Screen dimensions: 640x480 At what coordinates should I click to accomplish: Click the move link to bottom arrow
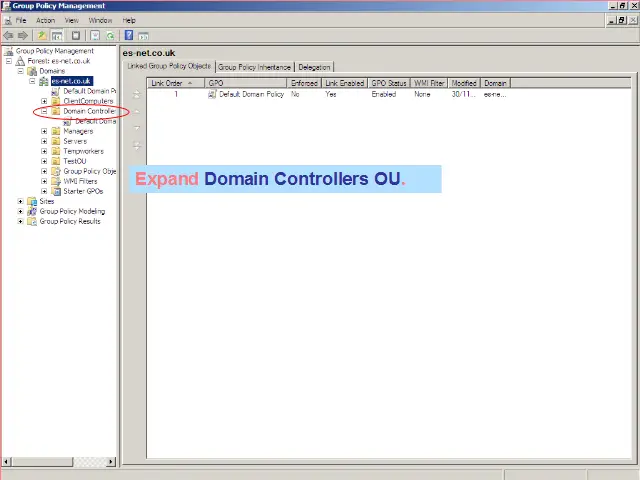point(137,145)
